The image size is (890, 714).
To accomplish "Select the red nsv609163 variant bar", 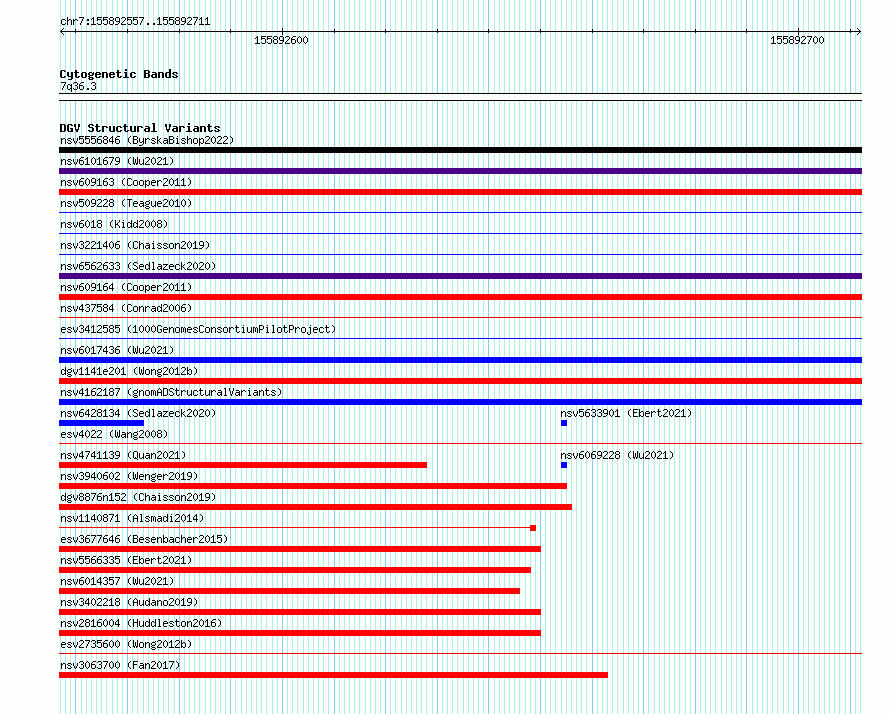I will pos(460,192).
